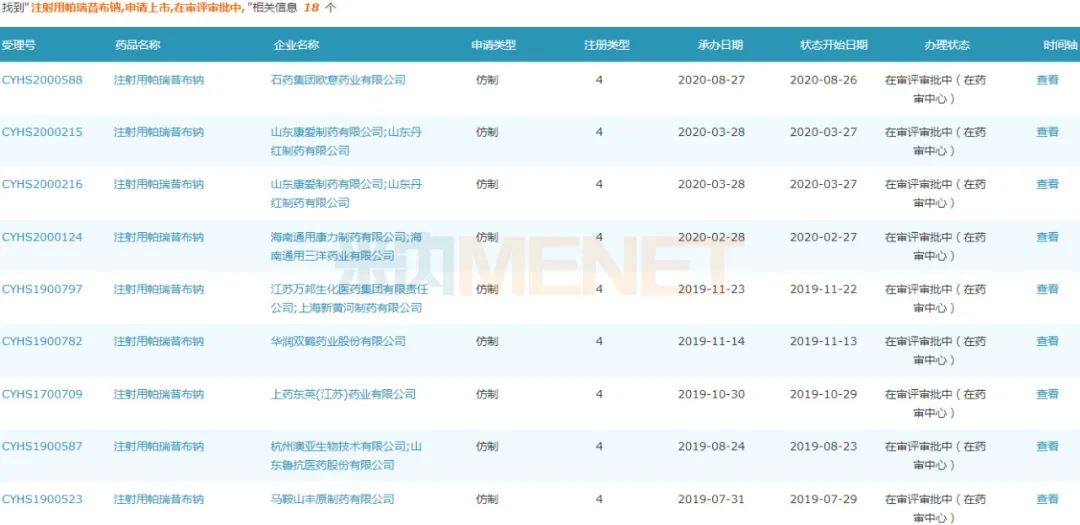The height and width of the screenshot is (525, 1080).
Task: Open company 上药东英(江苏)药业有限公司
Action: (x=344, y=395)
